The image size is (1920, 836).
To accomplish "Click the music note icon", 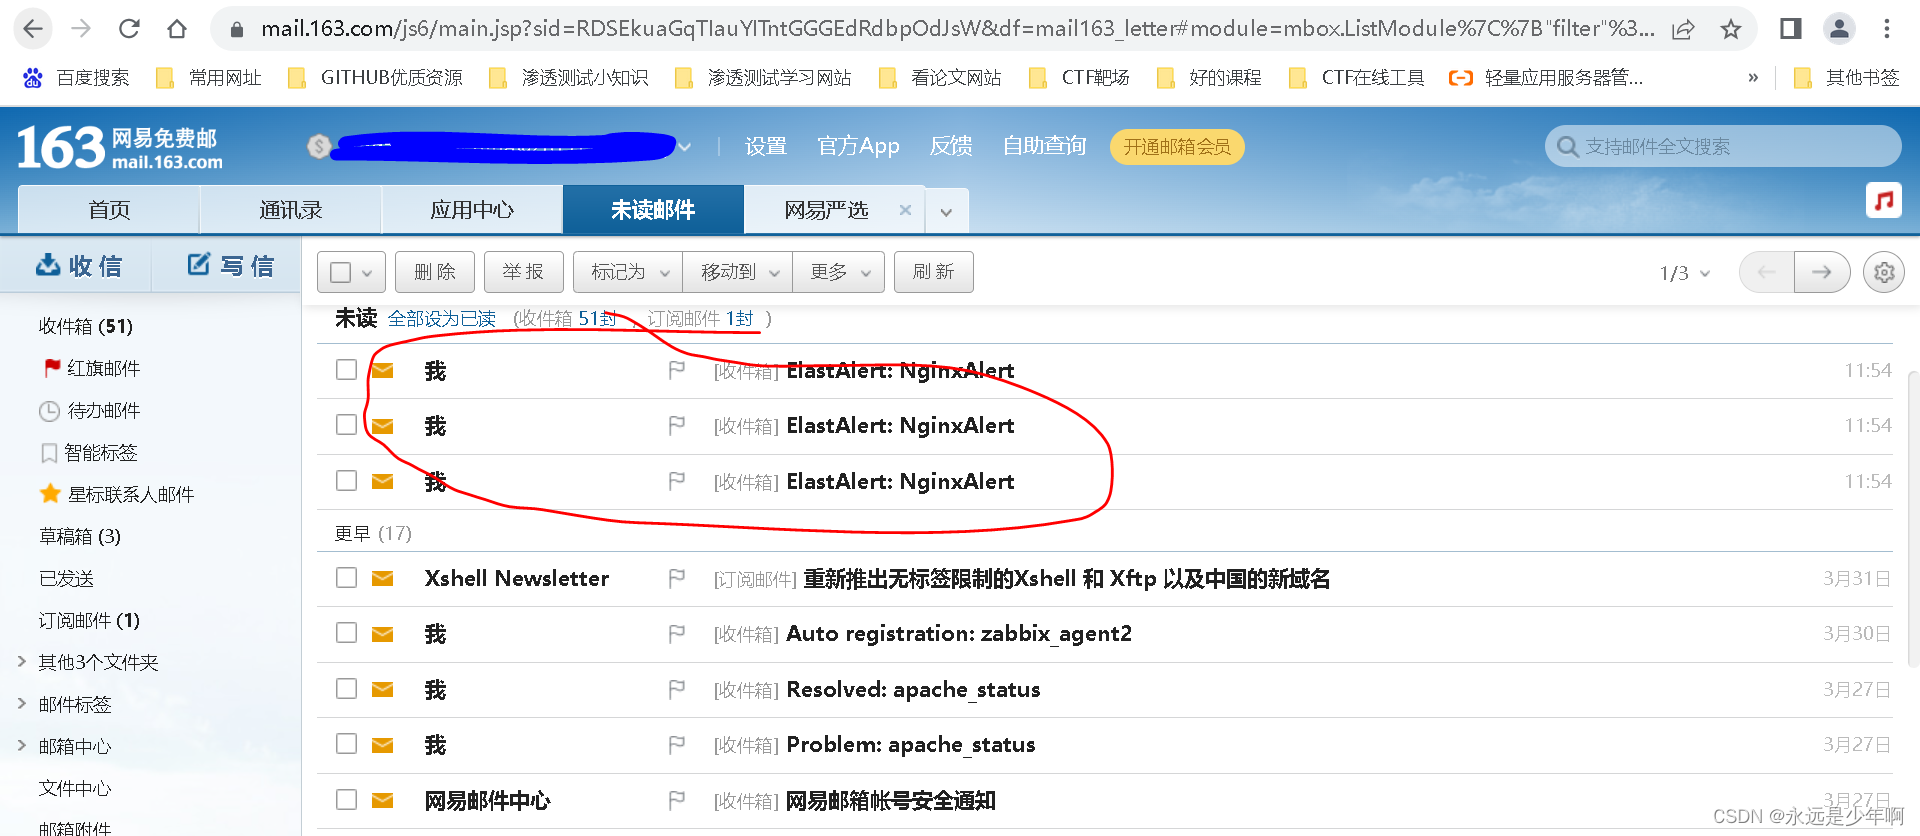I will [1884, 200].
